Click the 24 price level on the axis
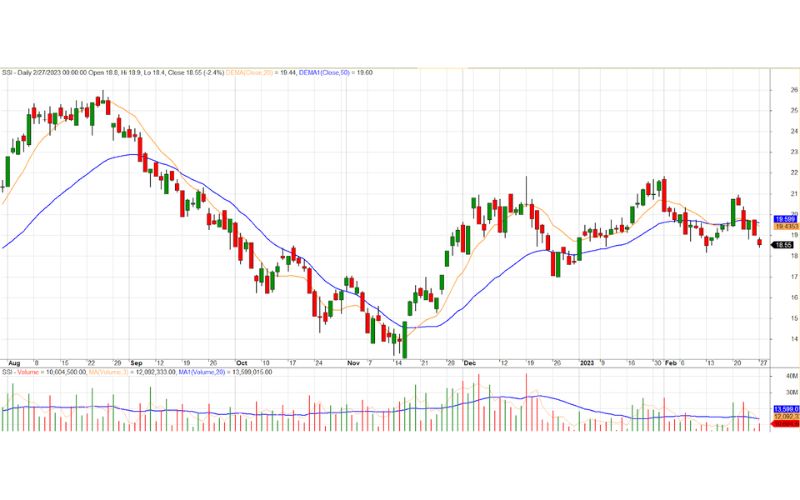 794,132
